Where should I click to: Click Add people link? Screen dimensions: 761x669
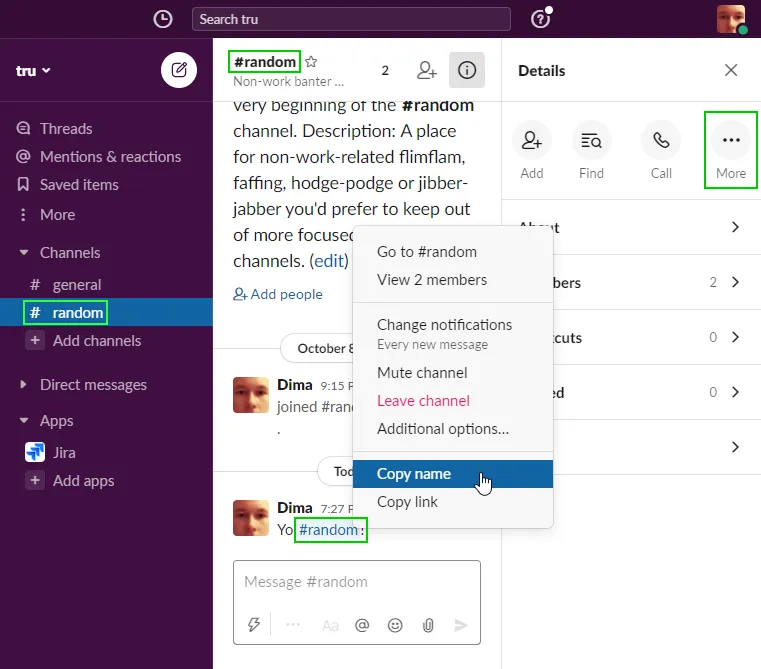coord(278,294)
